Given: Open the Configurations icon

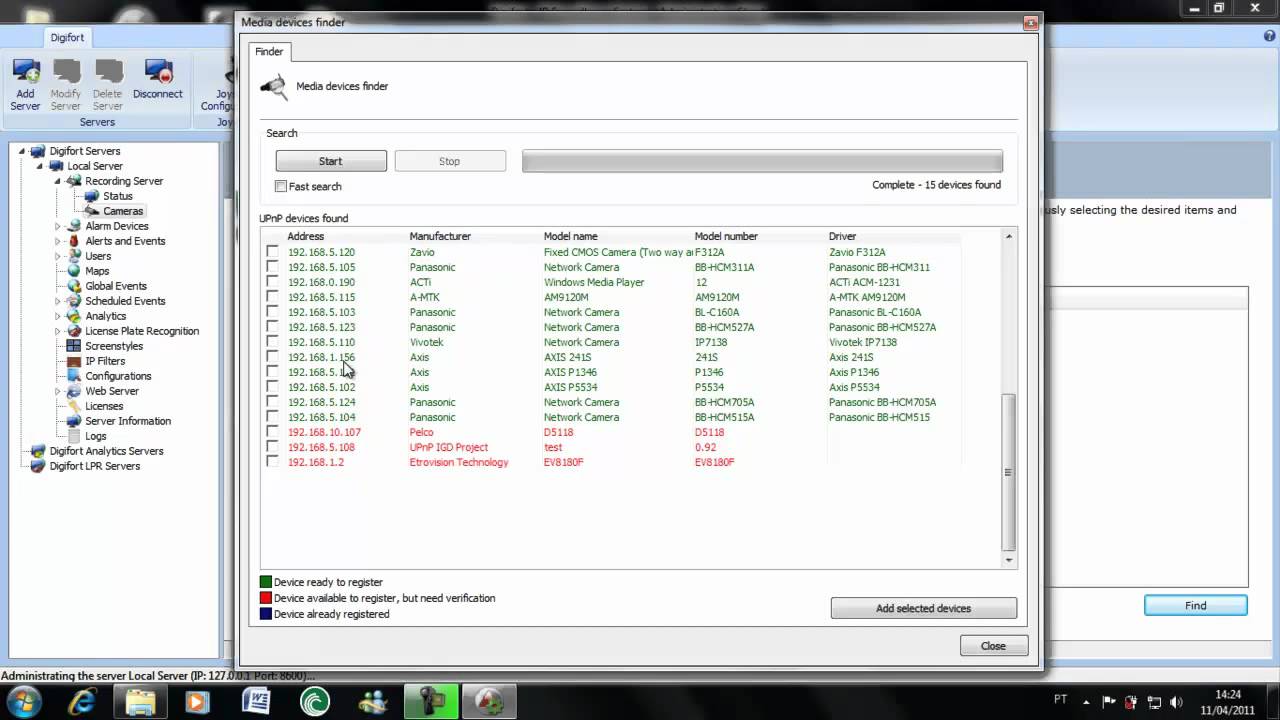Looking at the screenshot, I should click(74, 376).
